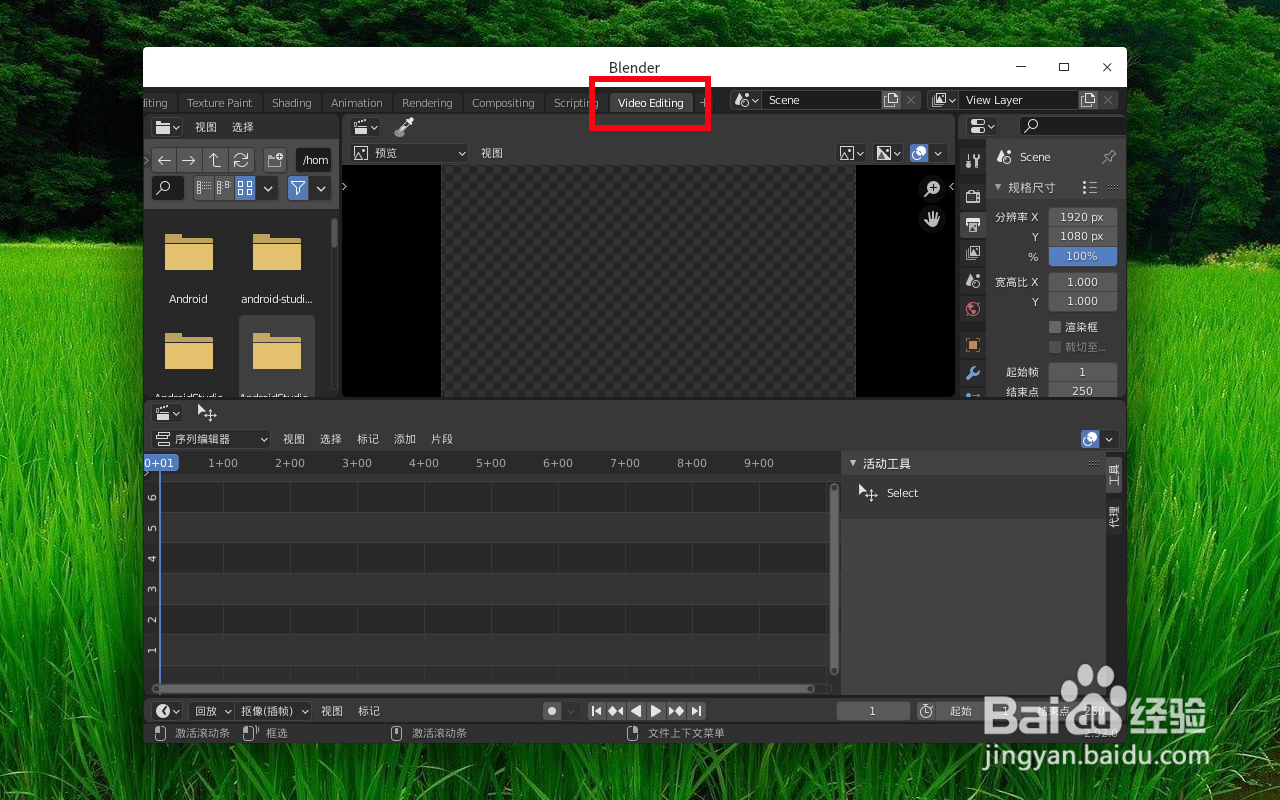
Task: Click the new scene copy icon beside Scene
Action: pos(891,100)
